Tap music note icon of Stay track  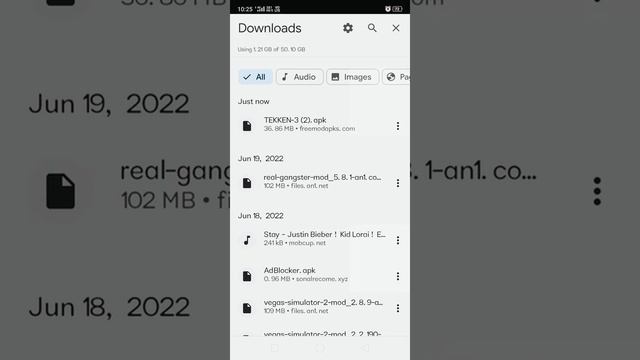247,240
